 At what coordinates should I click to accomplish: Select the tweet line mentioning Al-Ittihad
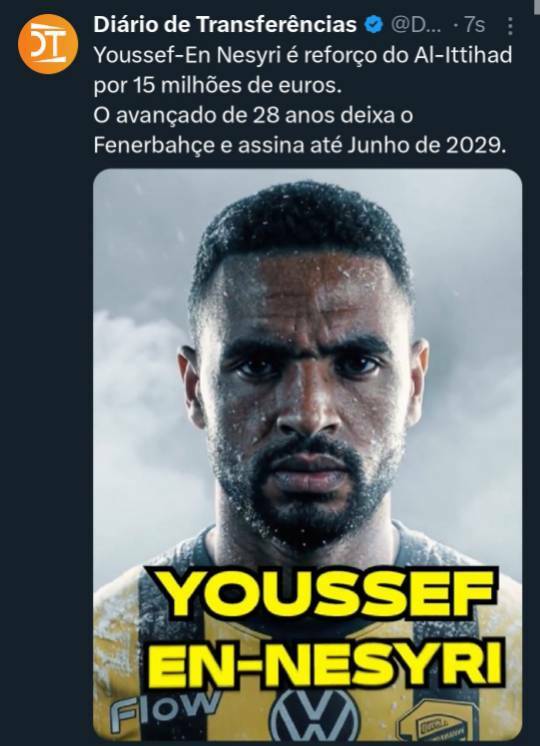tap(303, 56)
